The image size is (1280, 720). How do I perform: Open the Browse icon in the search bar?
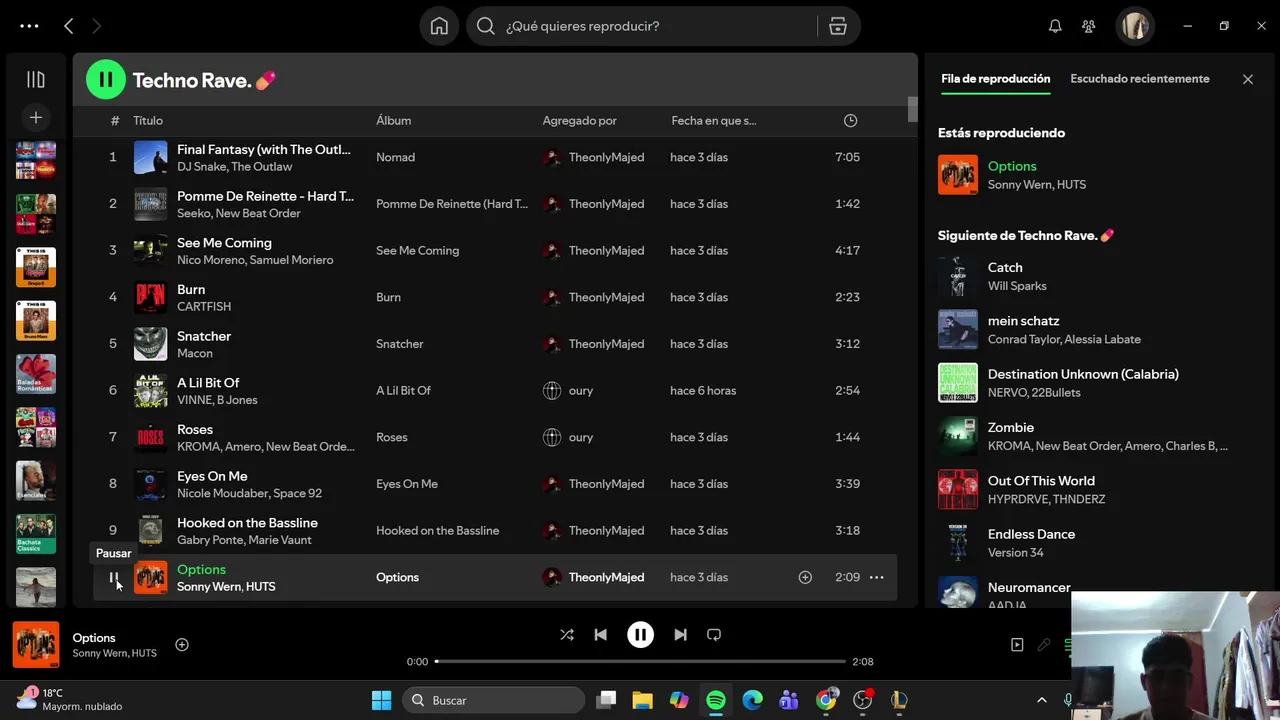pos(838,26)
